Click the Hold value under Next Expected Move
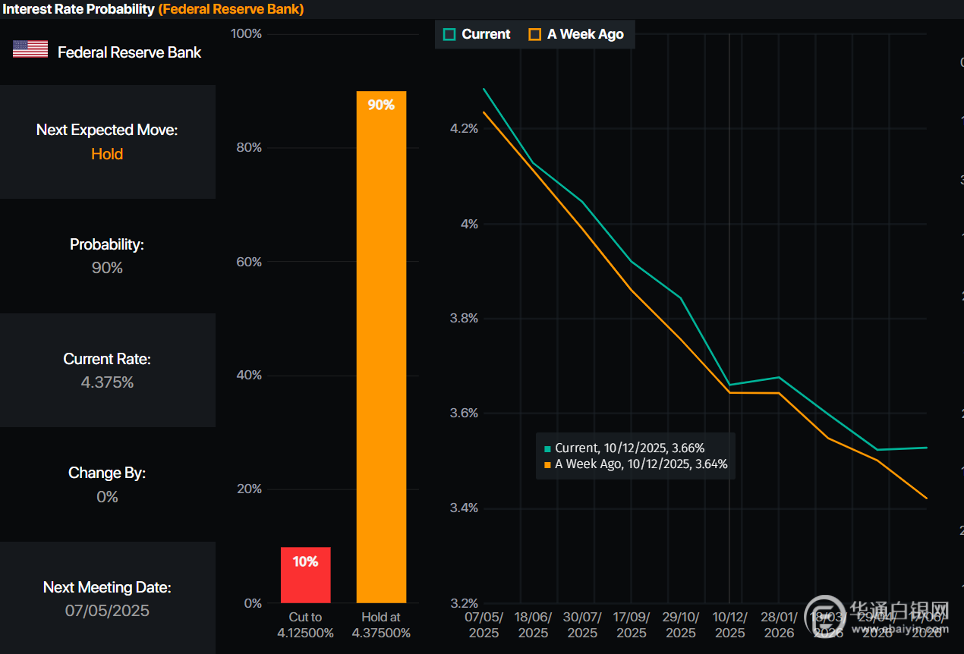 coord(107,154)
